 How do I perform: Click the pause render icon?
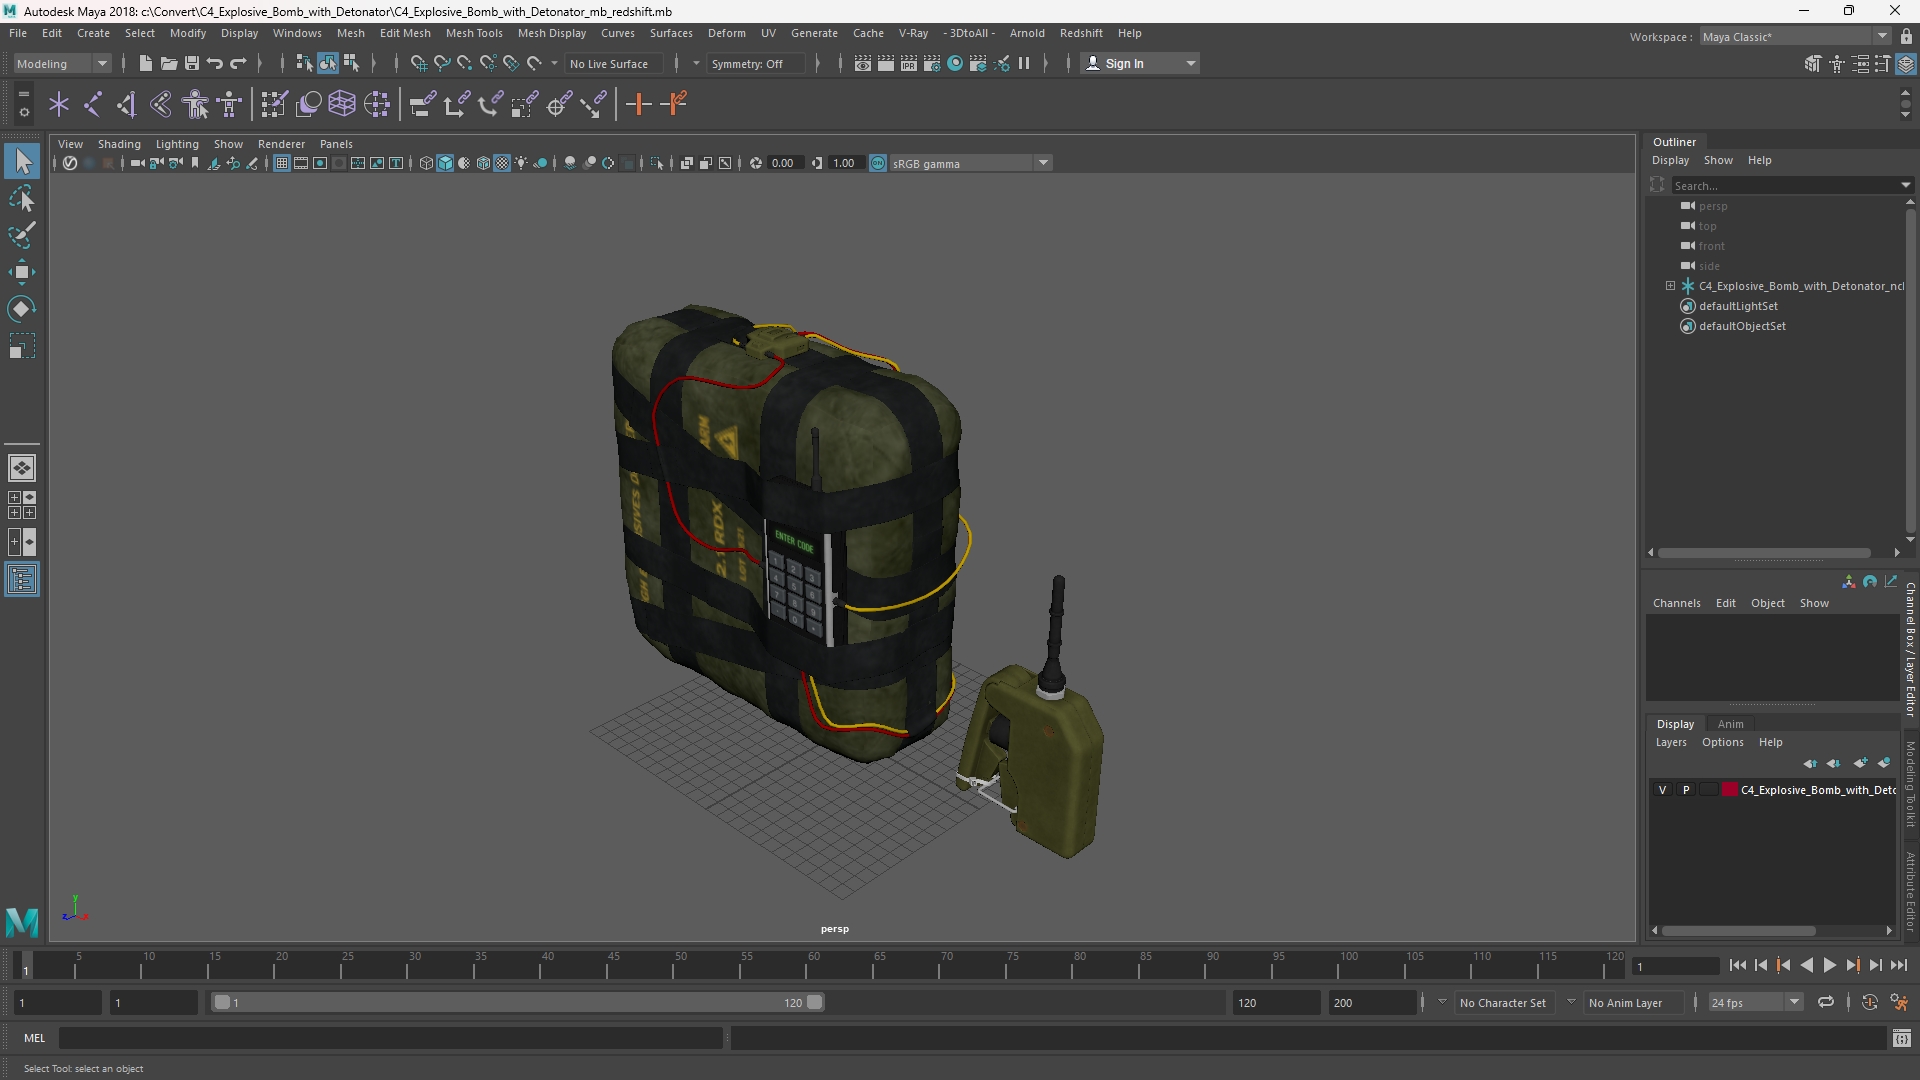pos(1024,63)
